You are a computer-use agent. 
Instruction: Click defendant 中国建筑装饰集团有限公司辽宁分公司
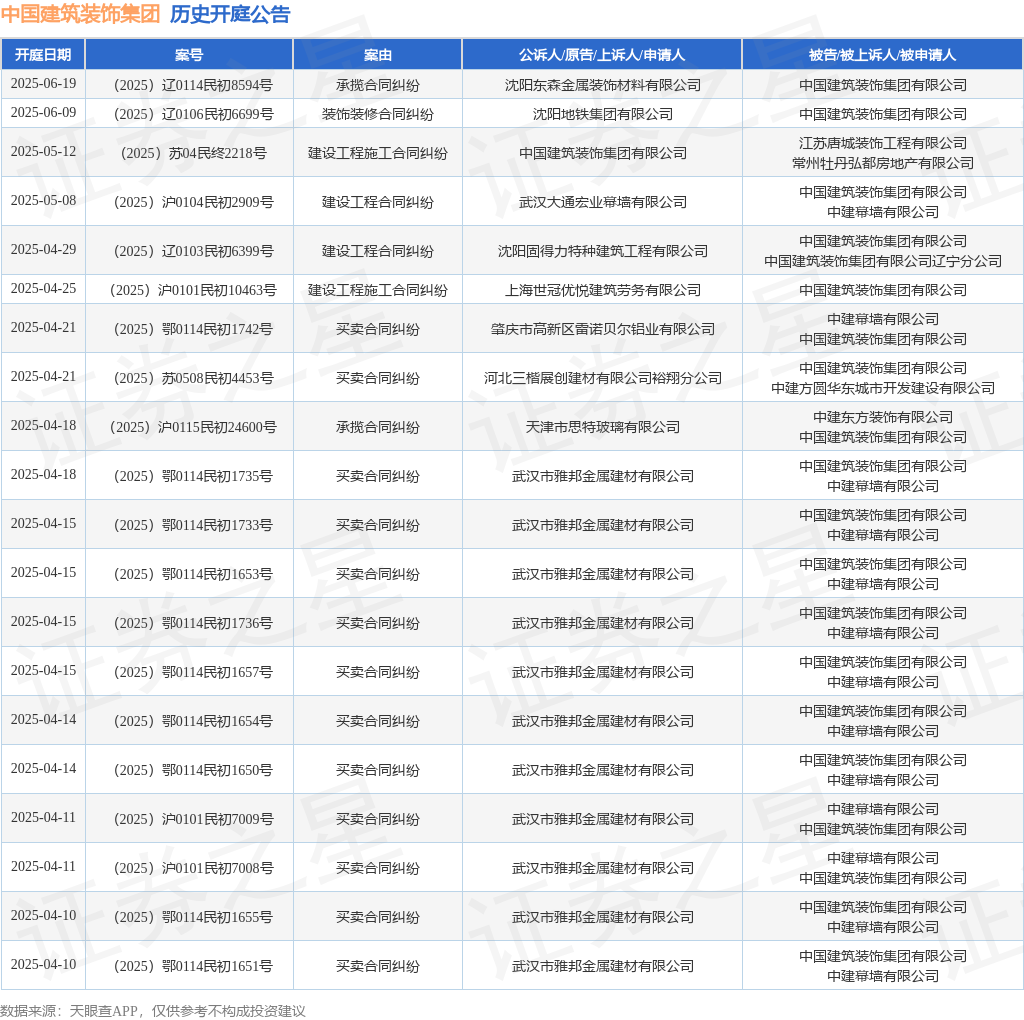coord(883,261)
